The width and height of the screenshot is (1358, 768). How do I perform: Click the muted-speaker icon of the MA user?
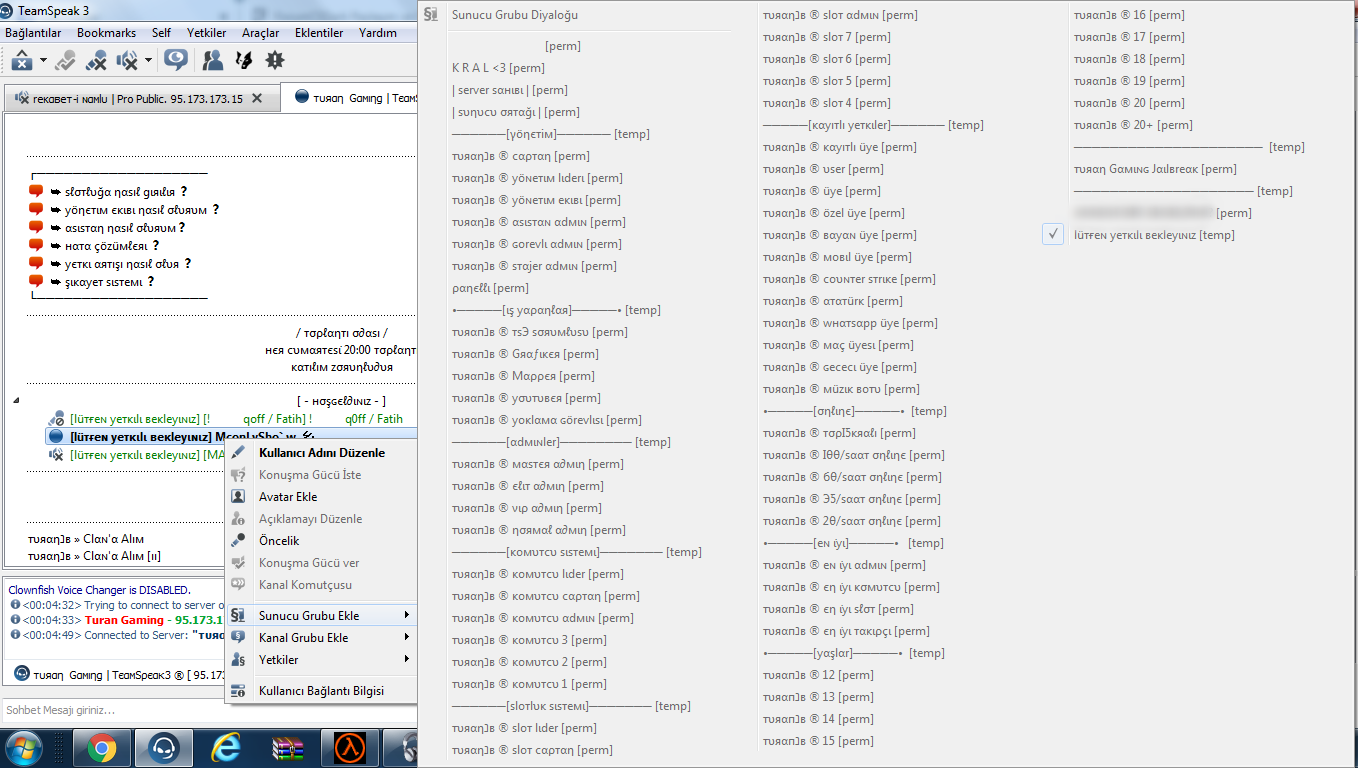57,455
